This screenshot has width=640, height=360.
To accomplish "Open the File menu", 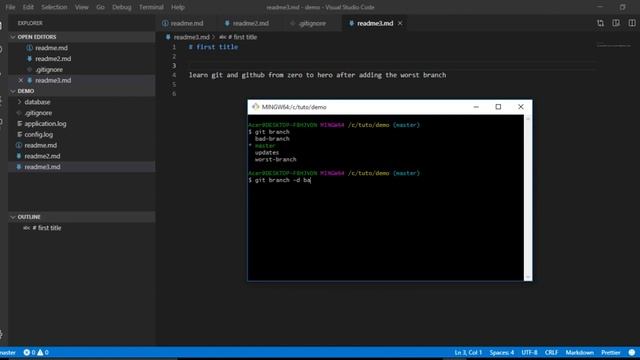I will click(10, 7).
